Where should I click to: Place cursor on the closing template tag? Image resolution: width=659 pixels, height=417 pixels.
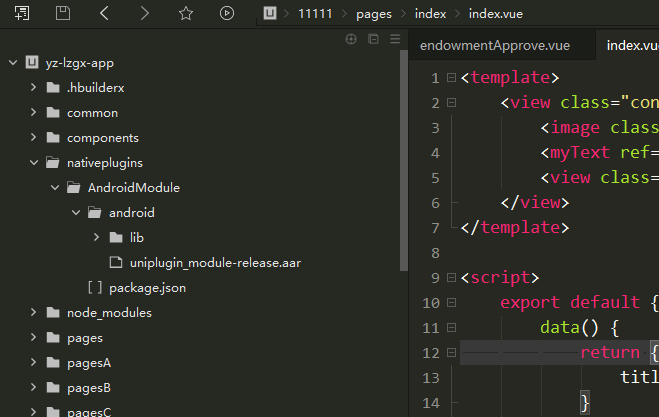coord(515,228)
